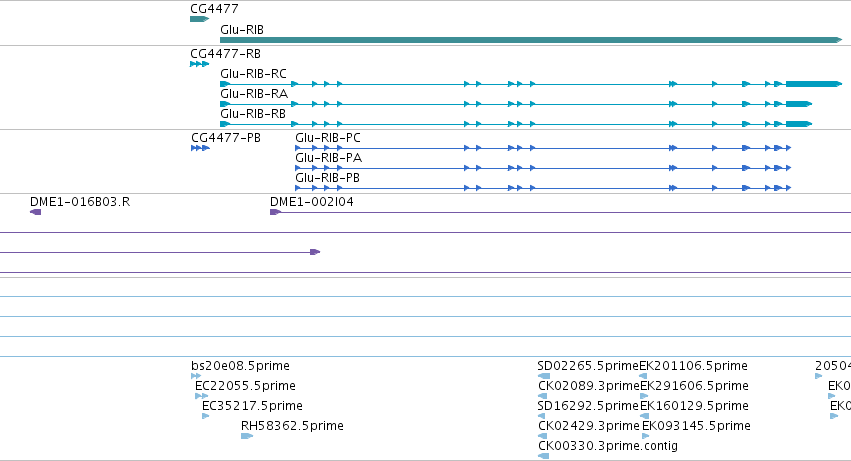Viewport: 851px width, 461px height.
Task: Click the EK291606.5prime EST arrow glyph
Action: click(x=644, y=396)
